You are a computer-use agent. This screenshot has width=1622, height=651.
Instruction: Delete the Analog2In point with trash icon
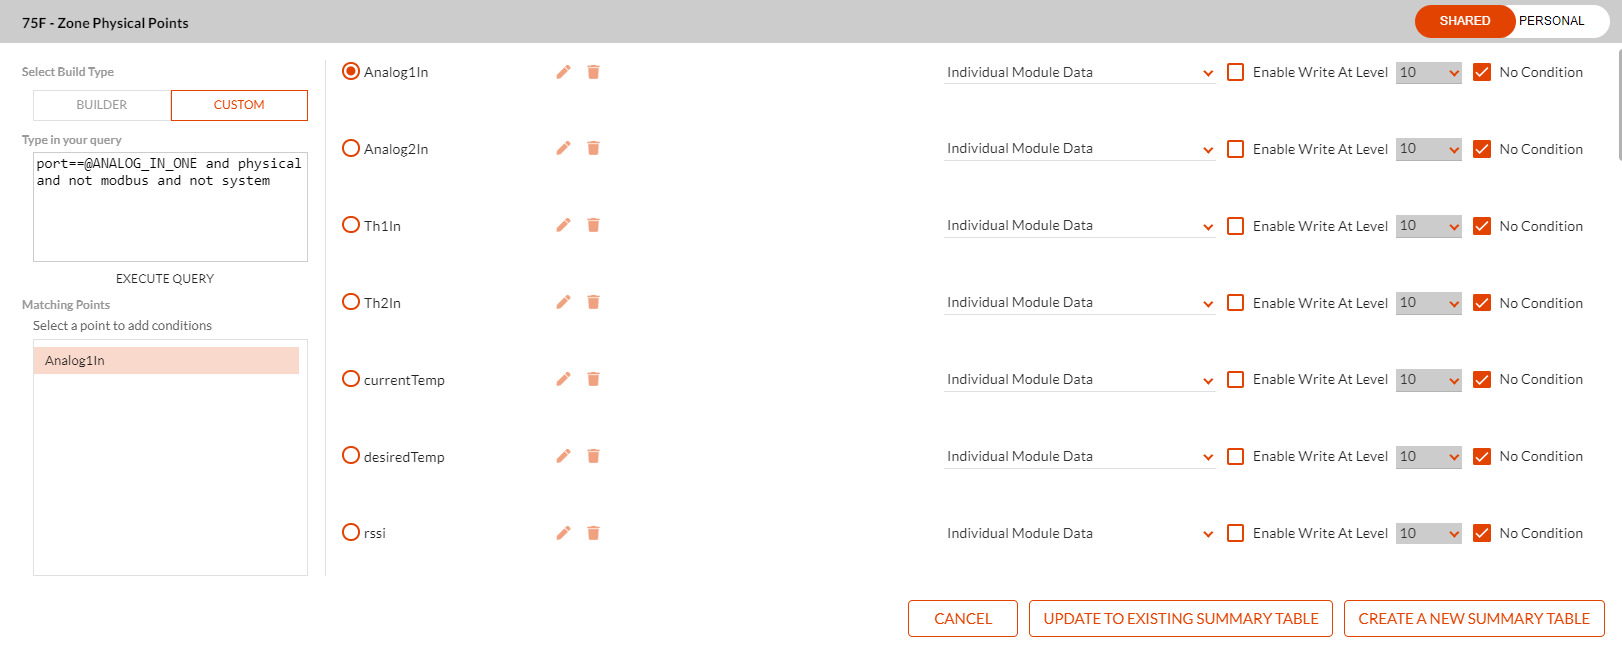tap(593, 148)
